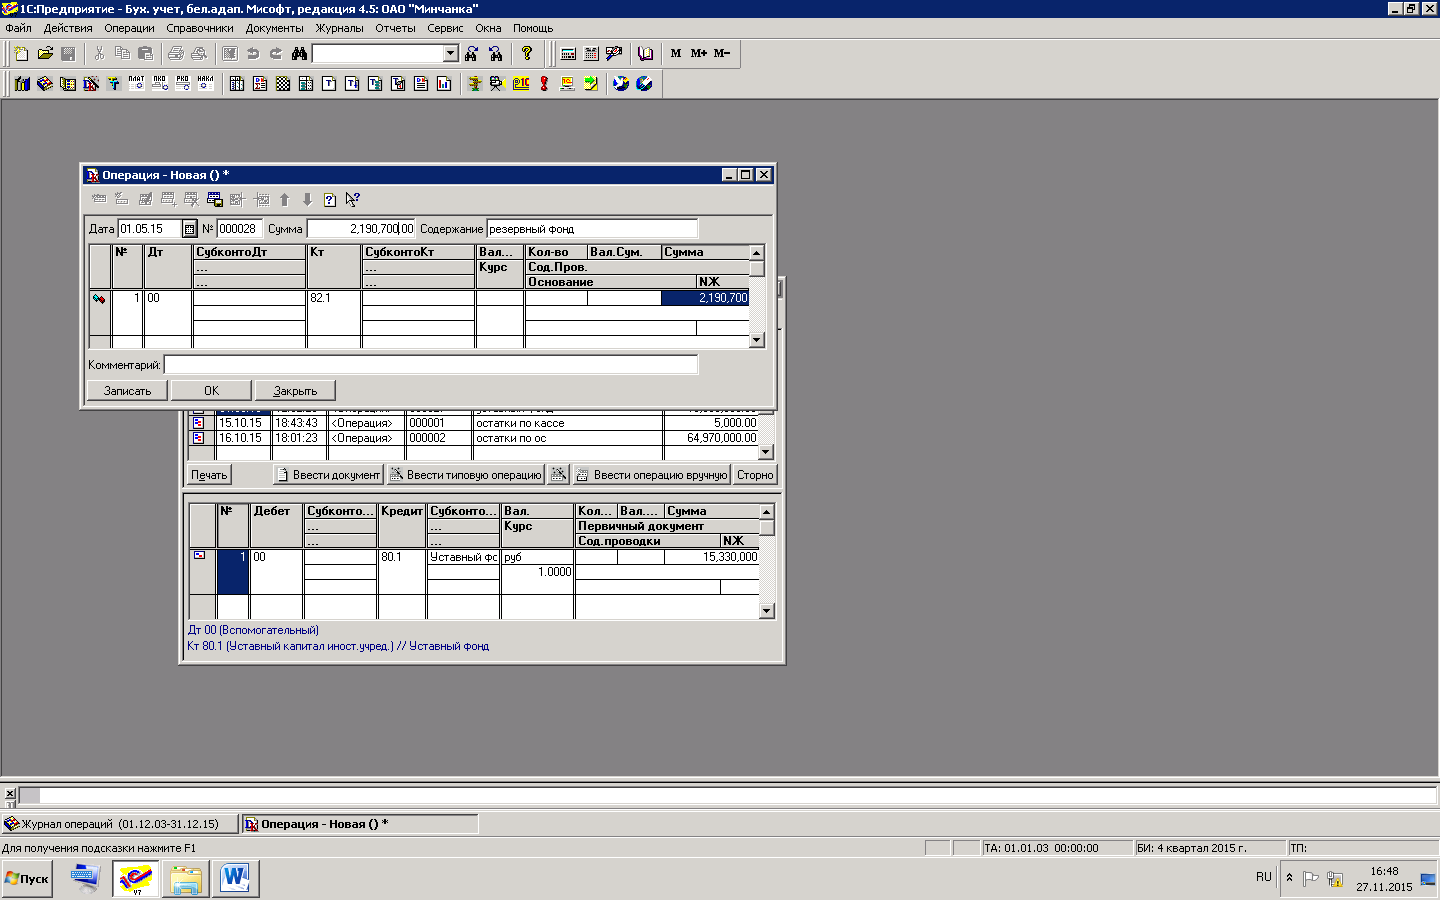The width and height of the screenshot is (1440, 900).
Task: Click the bar chart diagram report icon
Action: pyautogui.click(x=444, y=84)
